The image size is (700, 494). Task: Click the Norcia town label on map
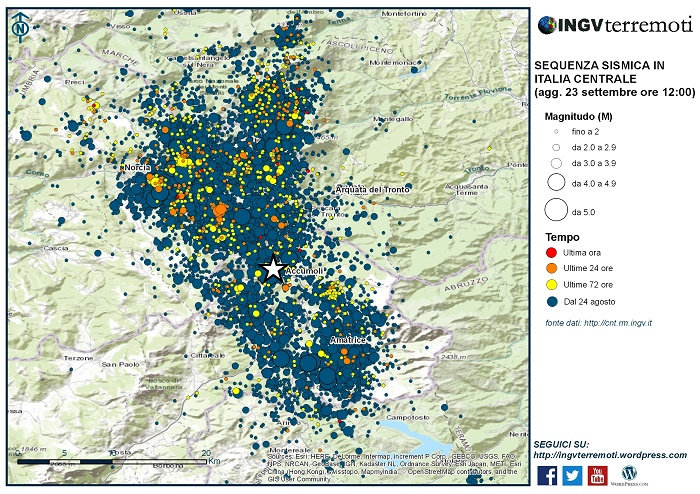pos(135,167)
